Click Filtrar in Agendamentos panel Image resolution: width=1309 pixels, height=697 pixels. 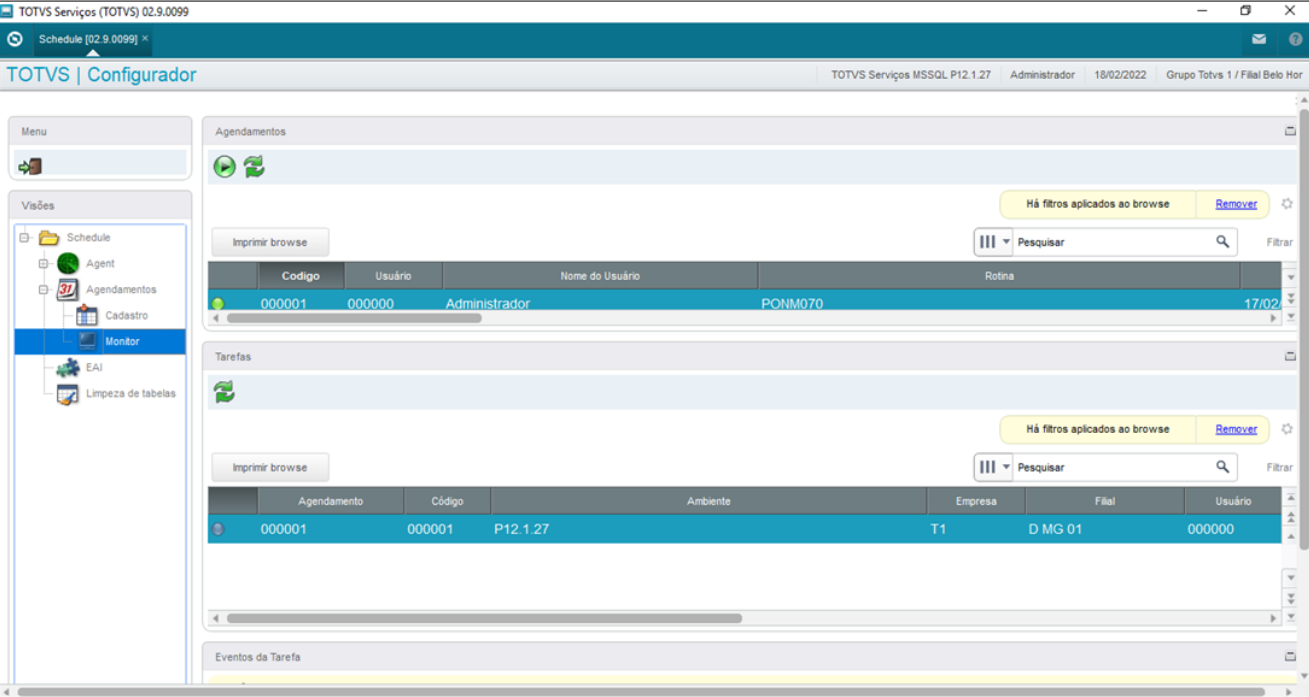coord(1280,242)
